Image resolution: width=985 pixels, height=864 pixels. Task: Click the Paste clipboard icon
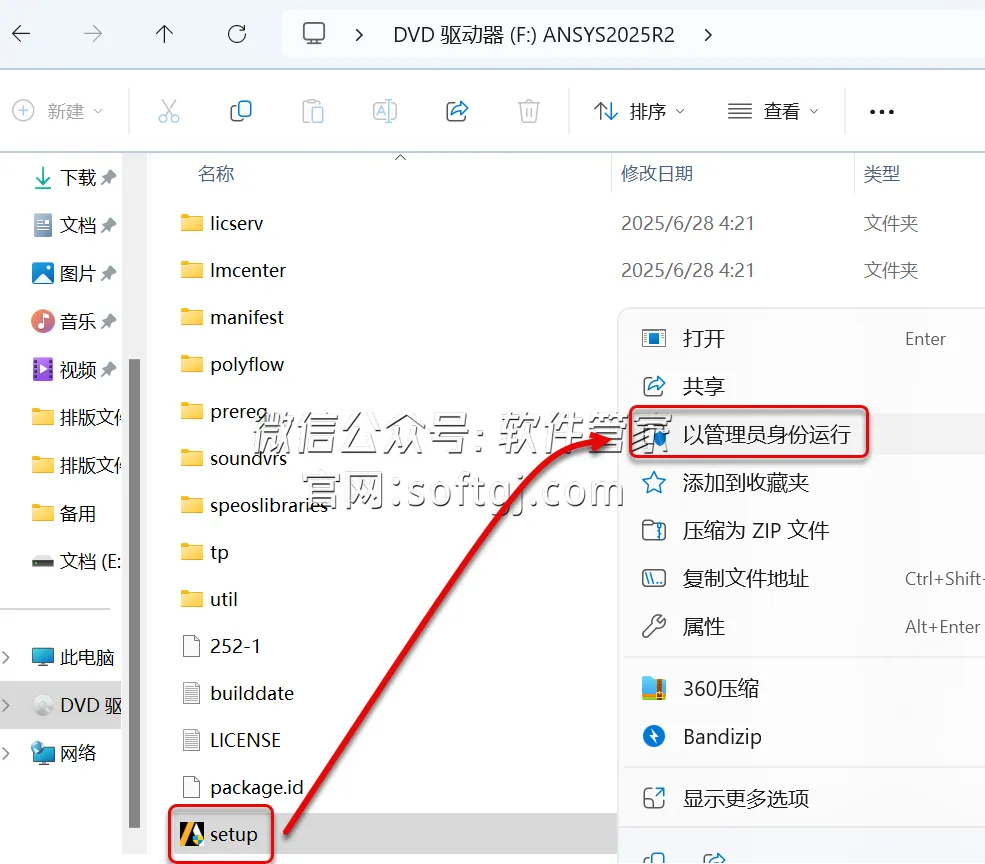tap(312, 111)
